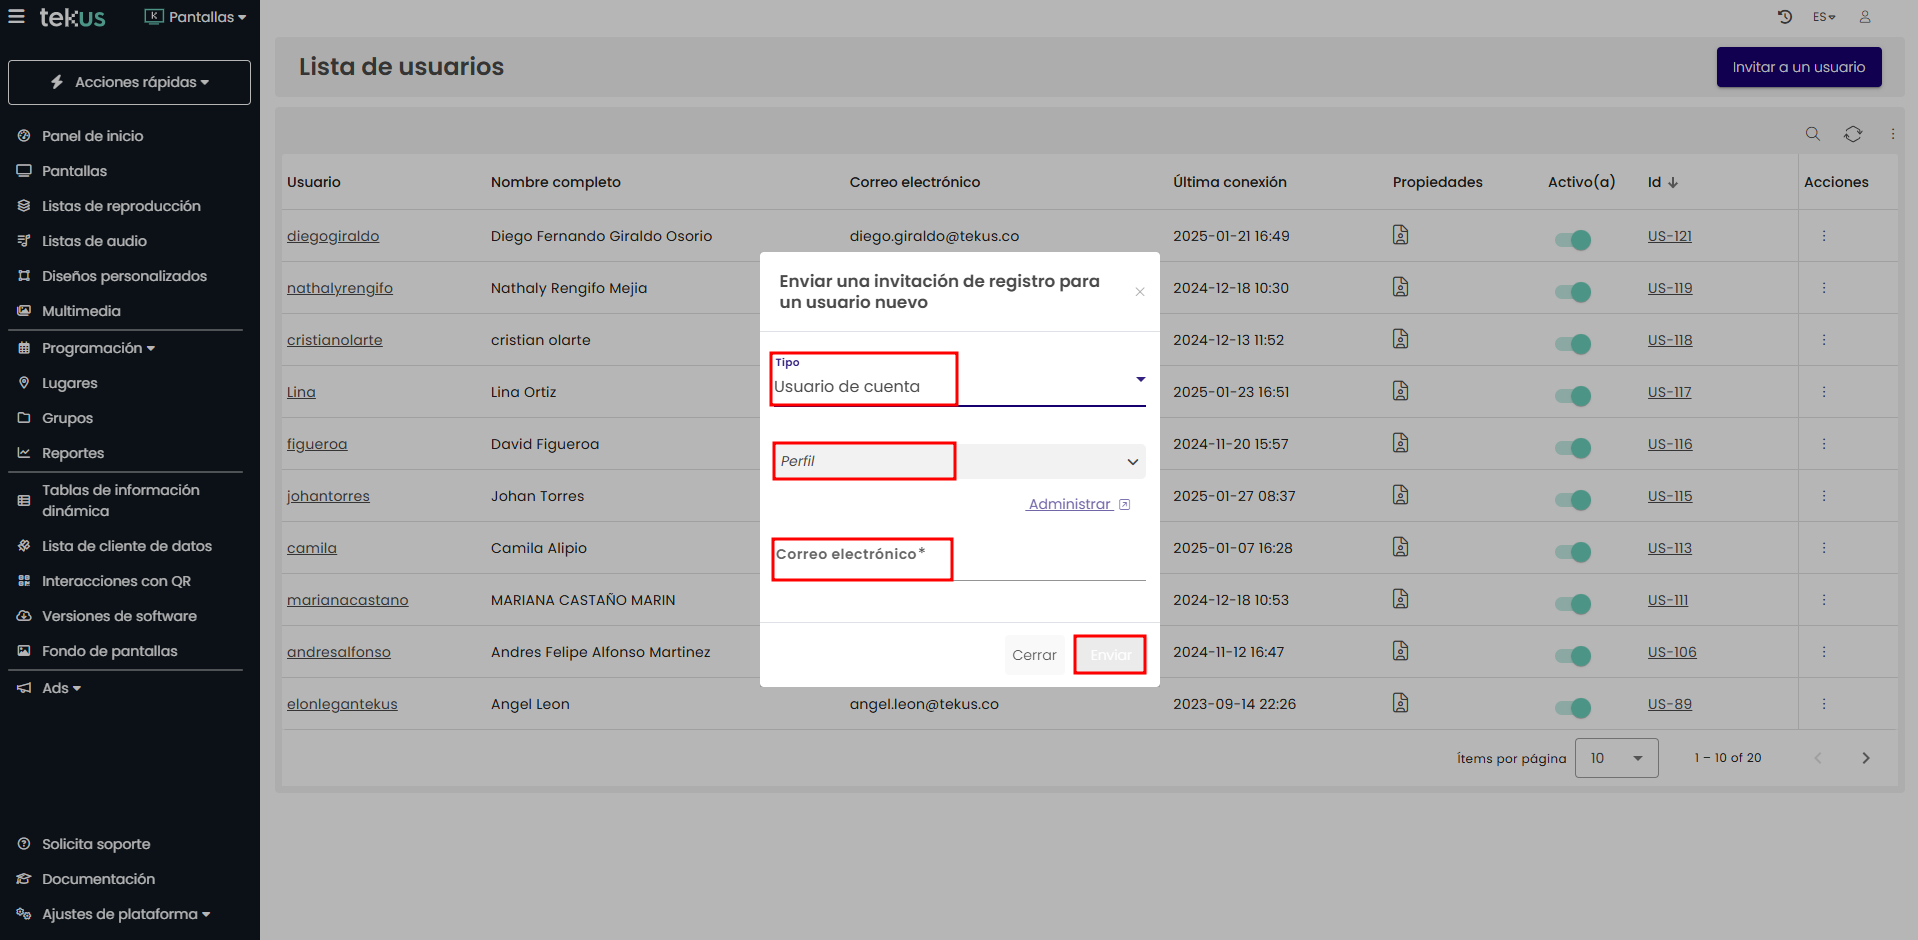Click the Administrar link in invitation dialog
1918x940 pixels.
tap(1070, 504)
